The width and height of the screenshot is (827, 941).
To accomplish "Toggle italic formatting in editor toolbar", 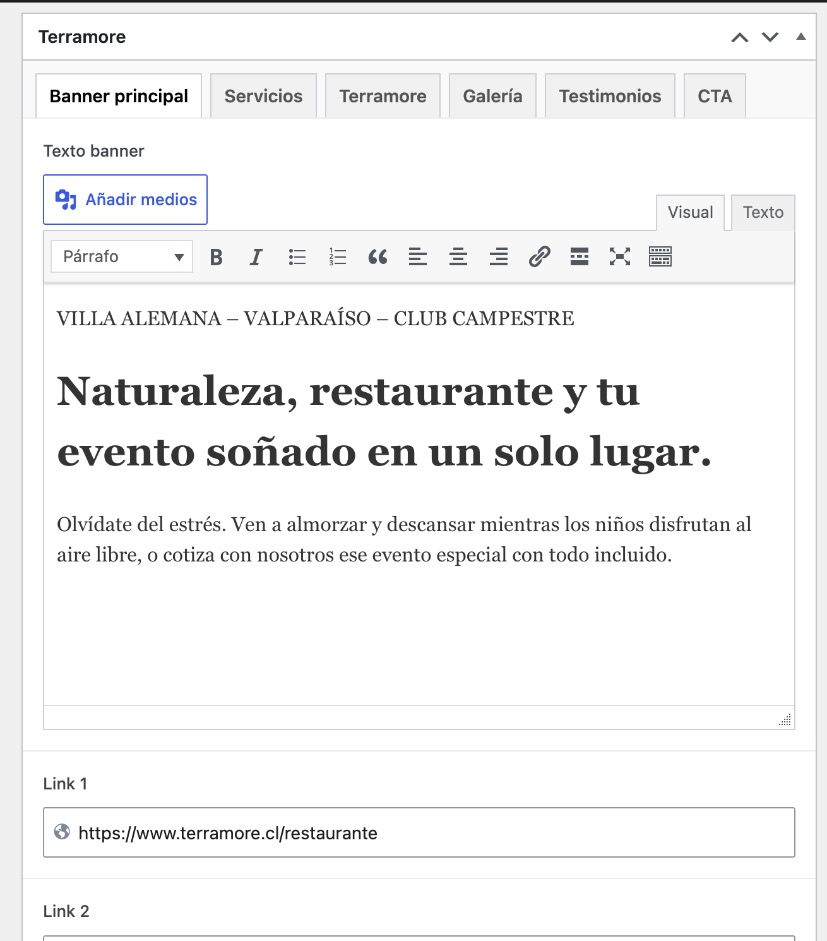I will point(256,257).
